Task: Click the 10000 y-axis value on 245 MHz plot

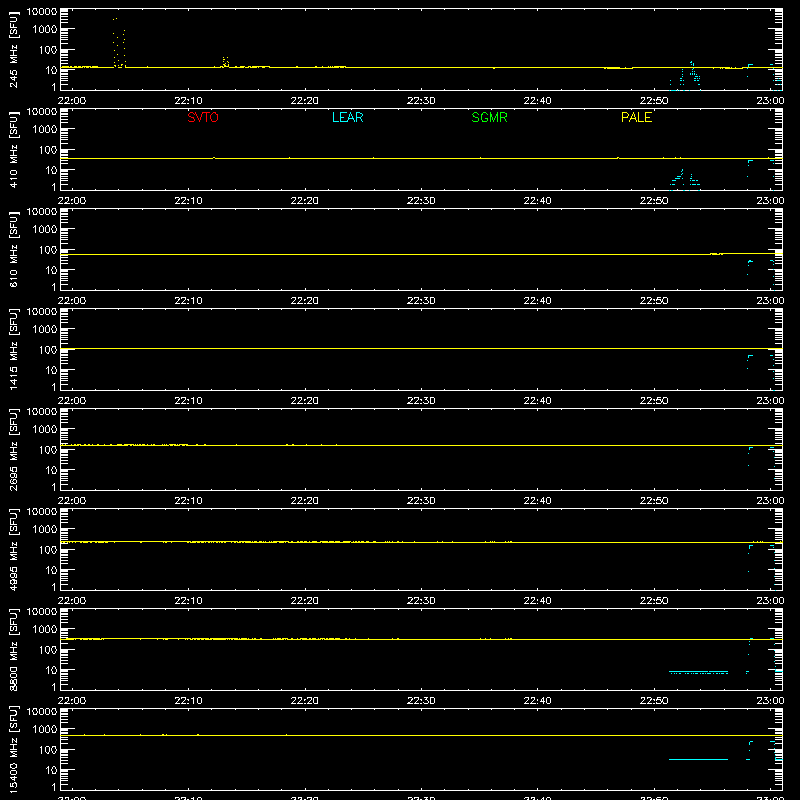Action: coord(42,12)
